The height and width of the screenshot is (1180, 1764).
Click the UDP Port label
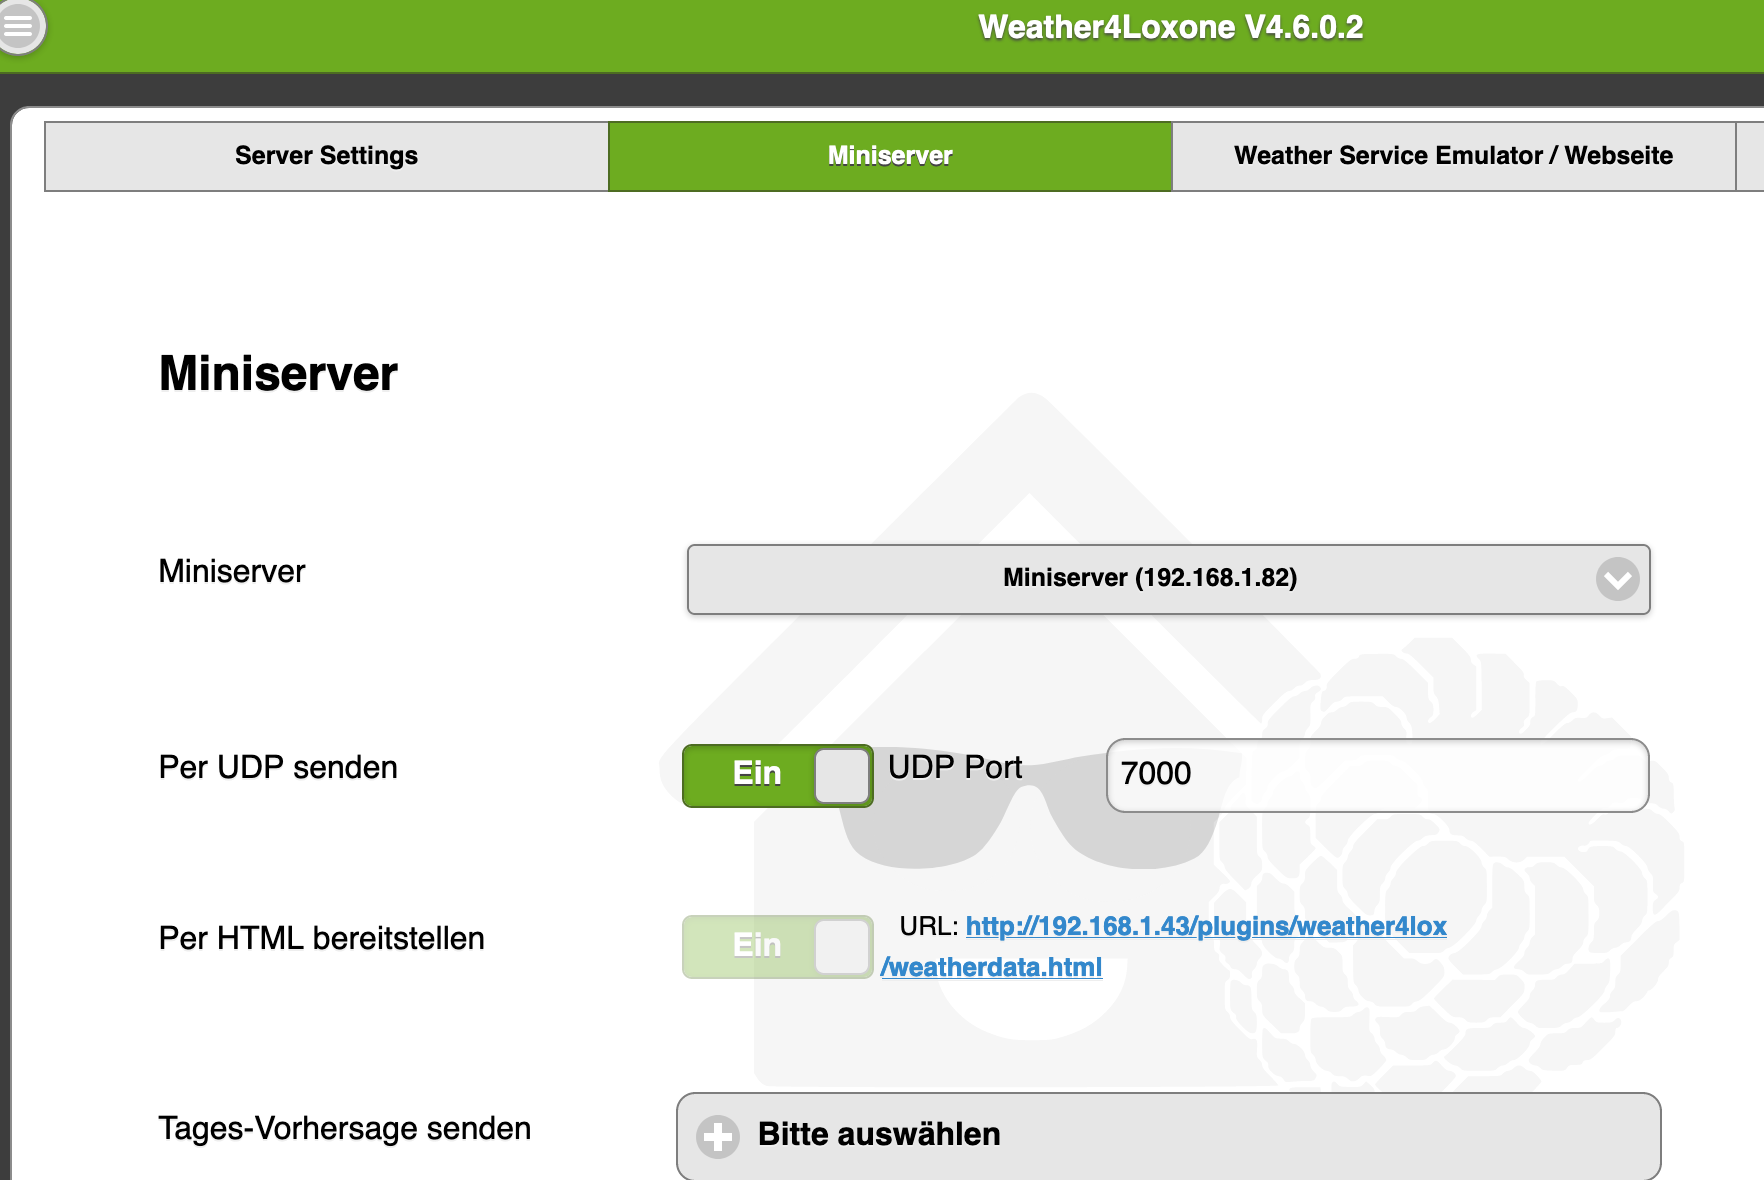pos(955,767)
